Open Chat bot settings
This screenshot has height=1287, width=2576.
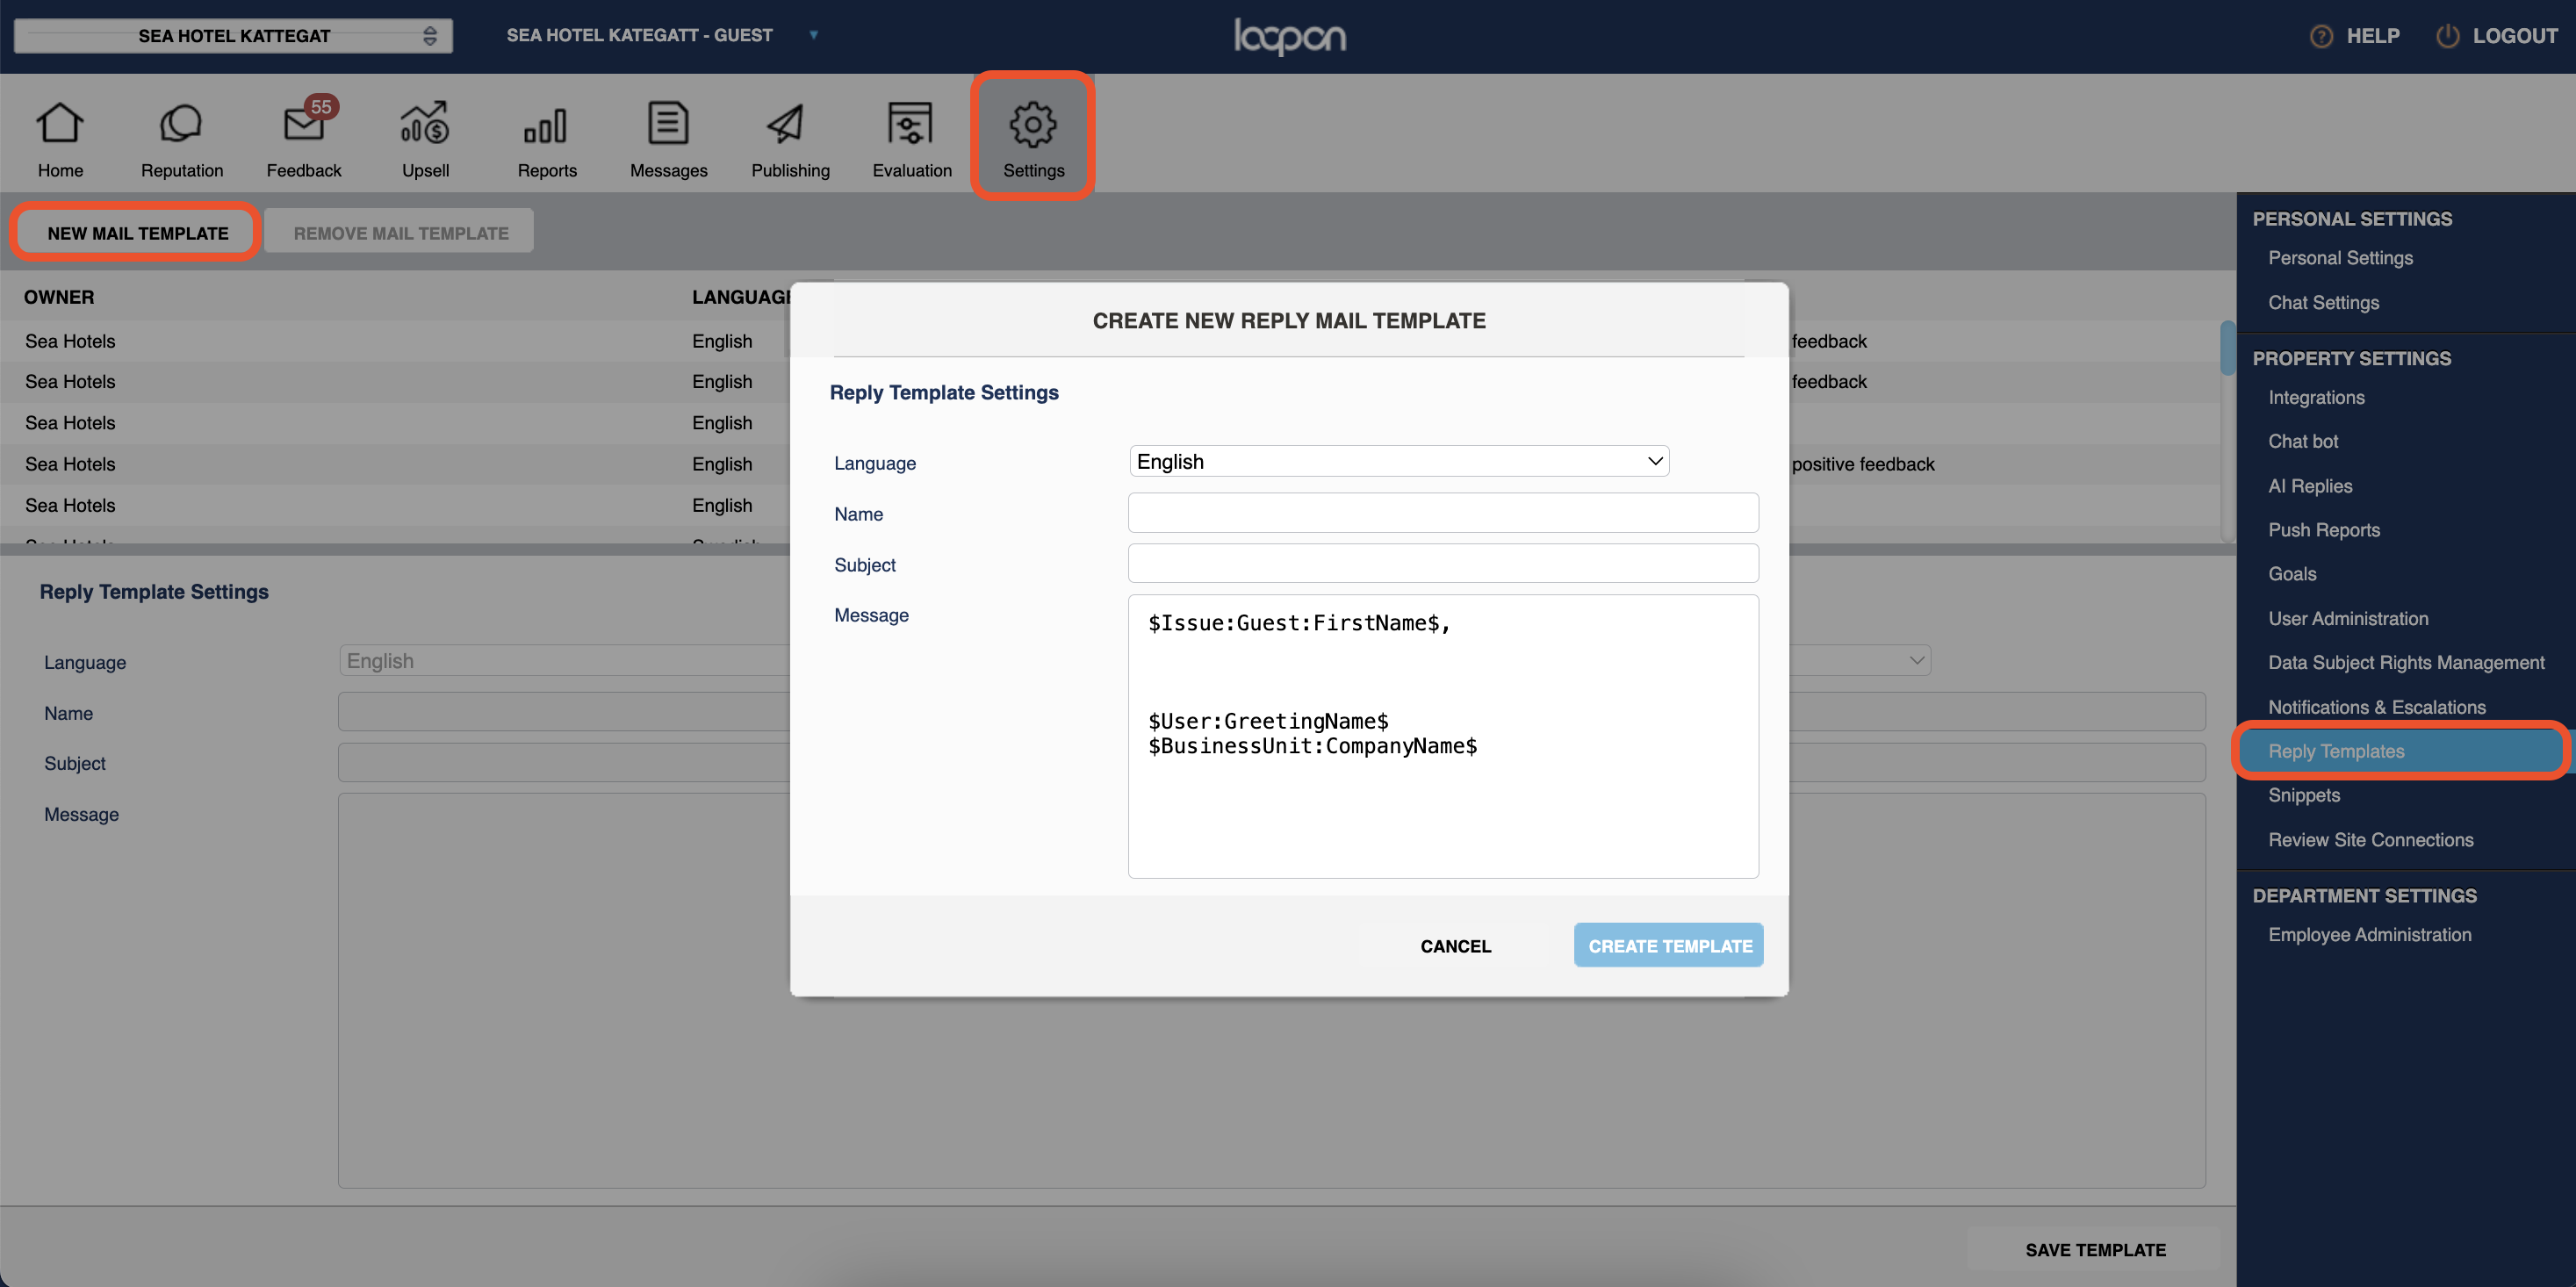2302,441
